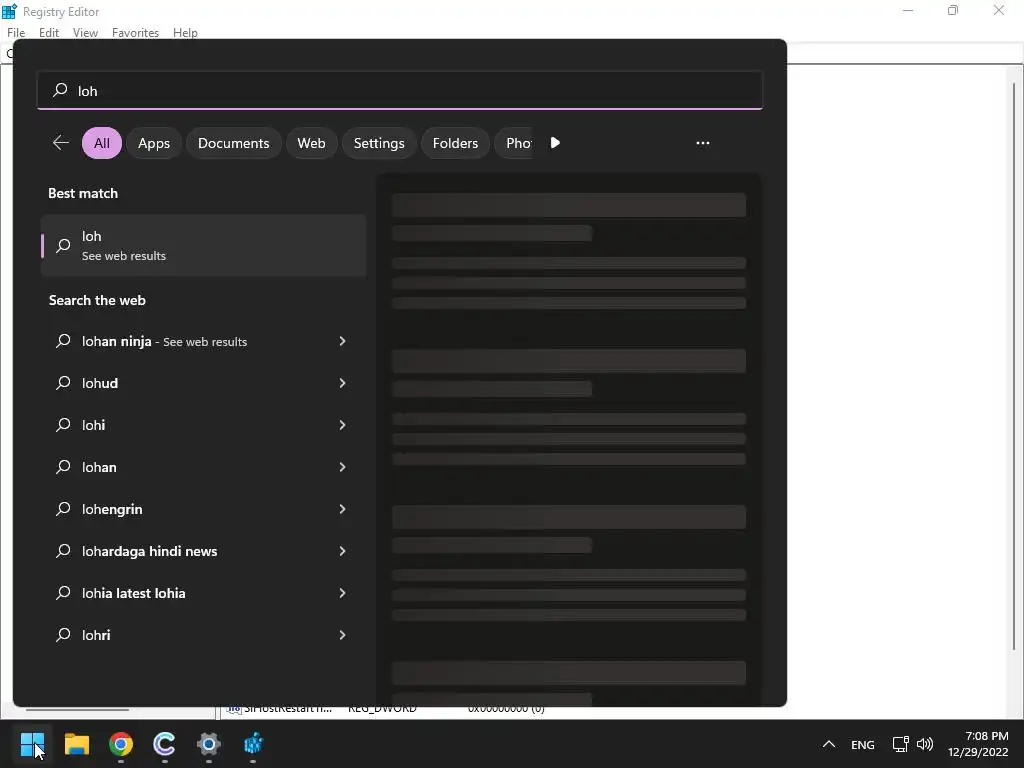Open the best match loh web result

204,246
